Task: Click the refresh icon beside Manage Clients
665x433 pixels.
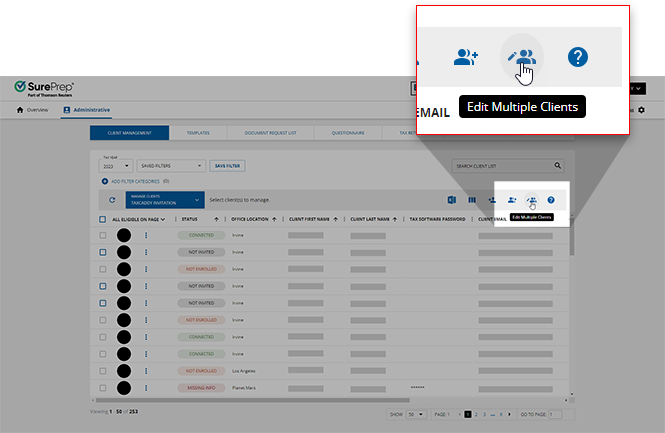Action: 112,201
